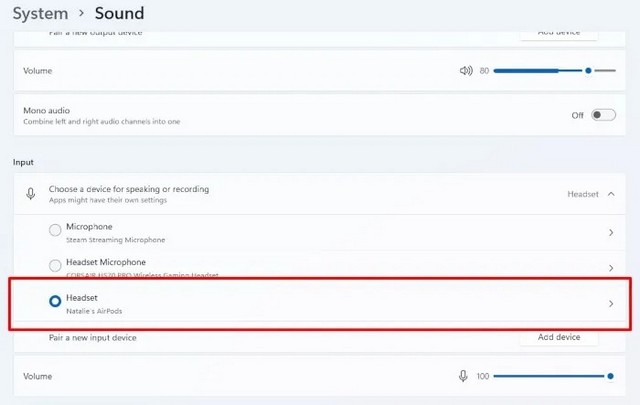
Task: Click the breadcrumb arrow after System
Action: 77,14
